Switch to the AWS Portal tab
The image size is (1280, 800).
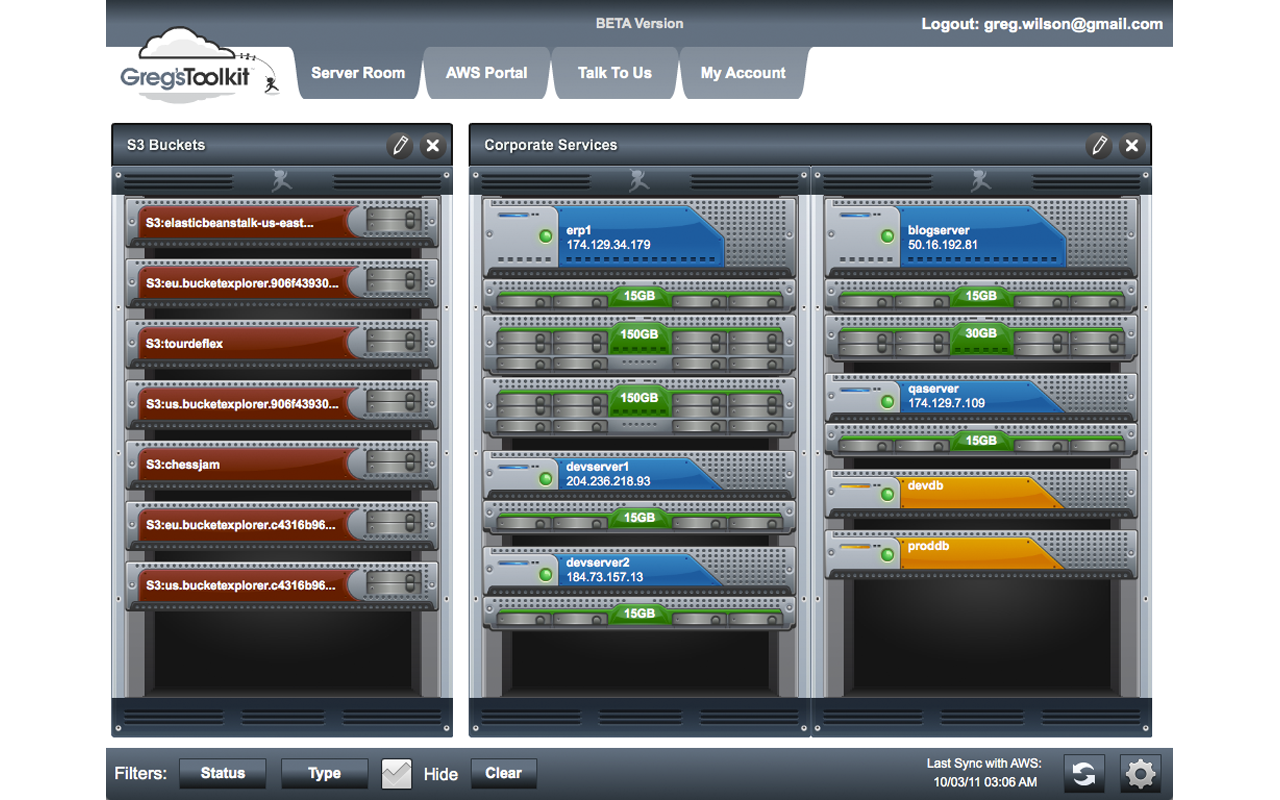[x=486, y=73]
